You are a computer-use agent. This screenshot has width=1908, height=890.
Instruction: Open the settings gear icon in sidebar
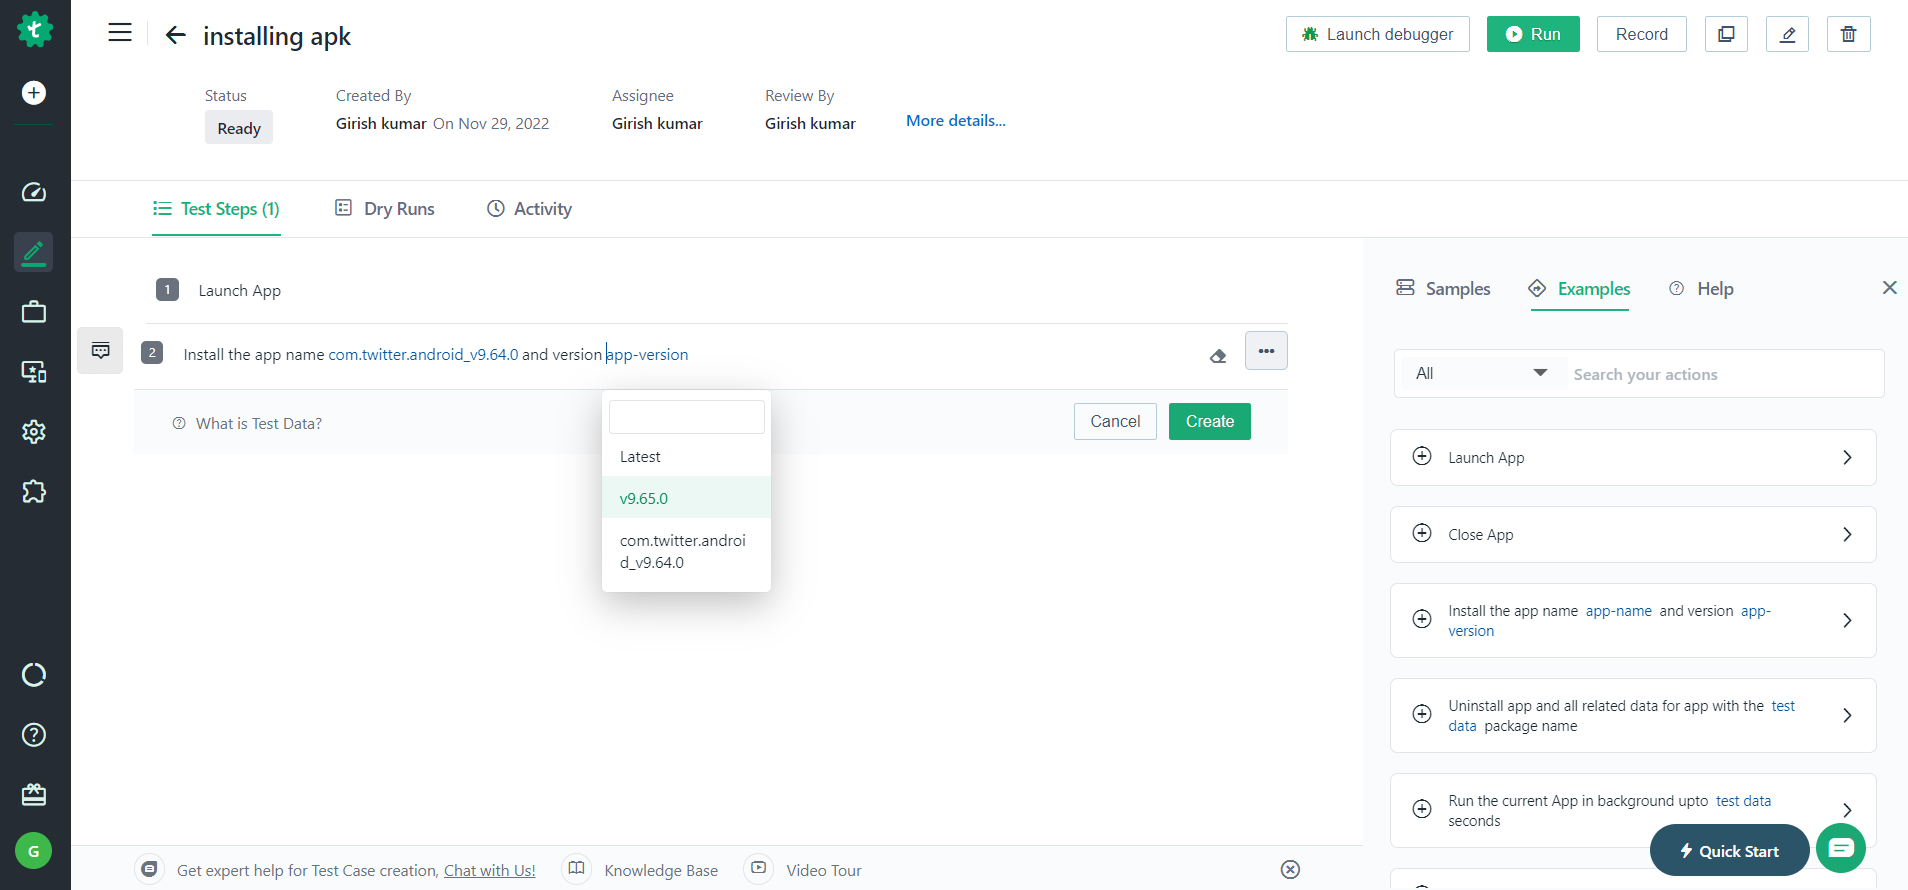pos(34,432)
